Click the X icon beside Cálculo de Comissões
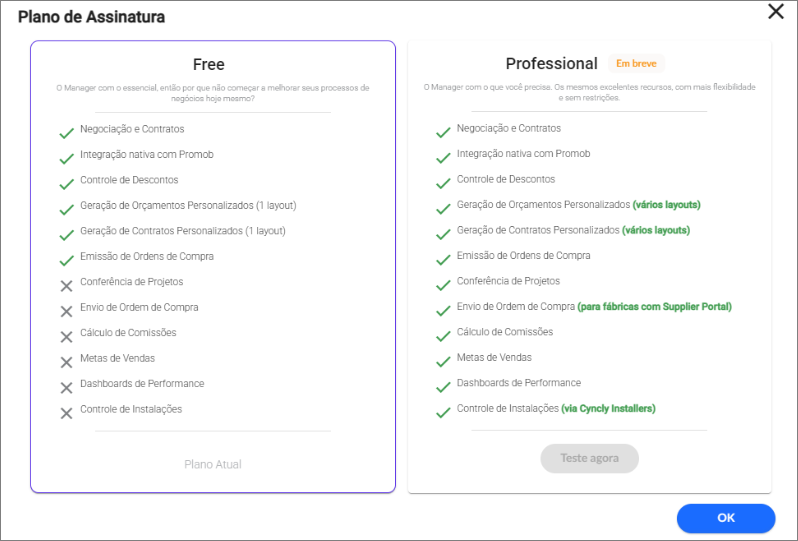The height and width of the screenshot is (541, 798). (66, 337)
